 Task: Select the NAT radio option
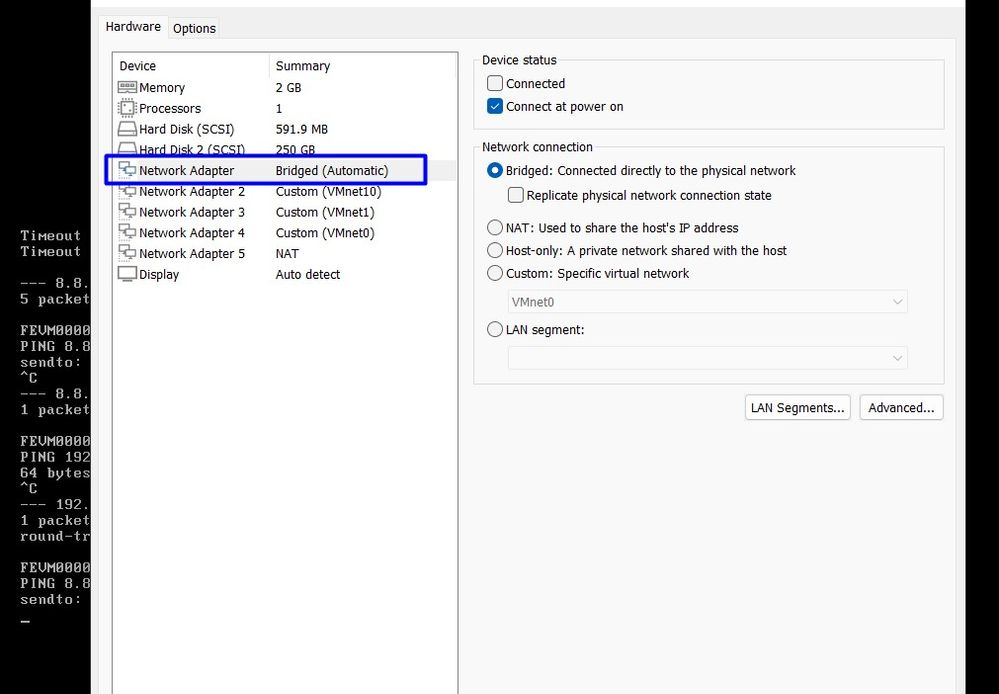point(495,228)
